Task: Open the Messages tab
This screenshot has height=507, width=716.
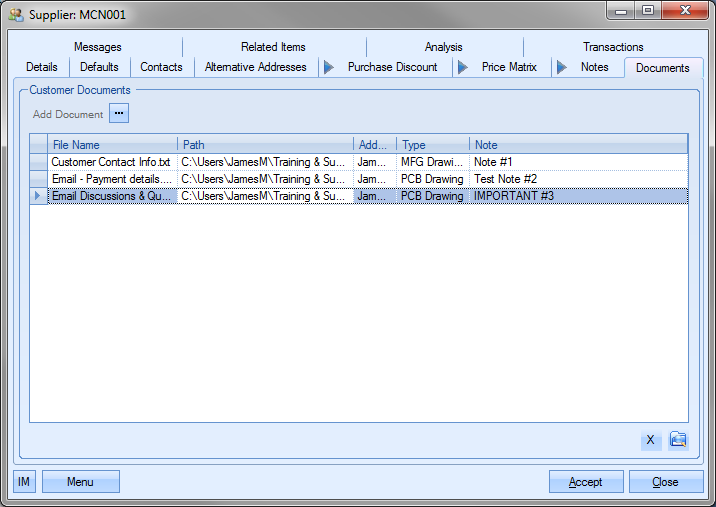Action: point(97,47)
